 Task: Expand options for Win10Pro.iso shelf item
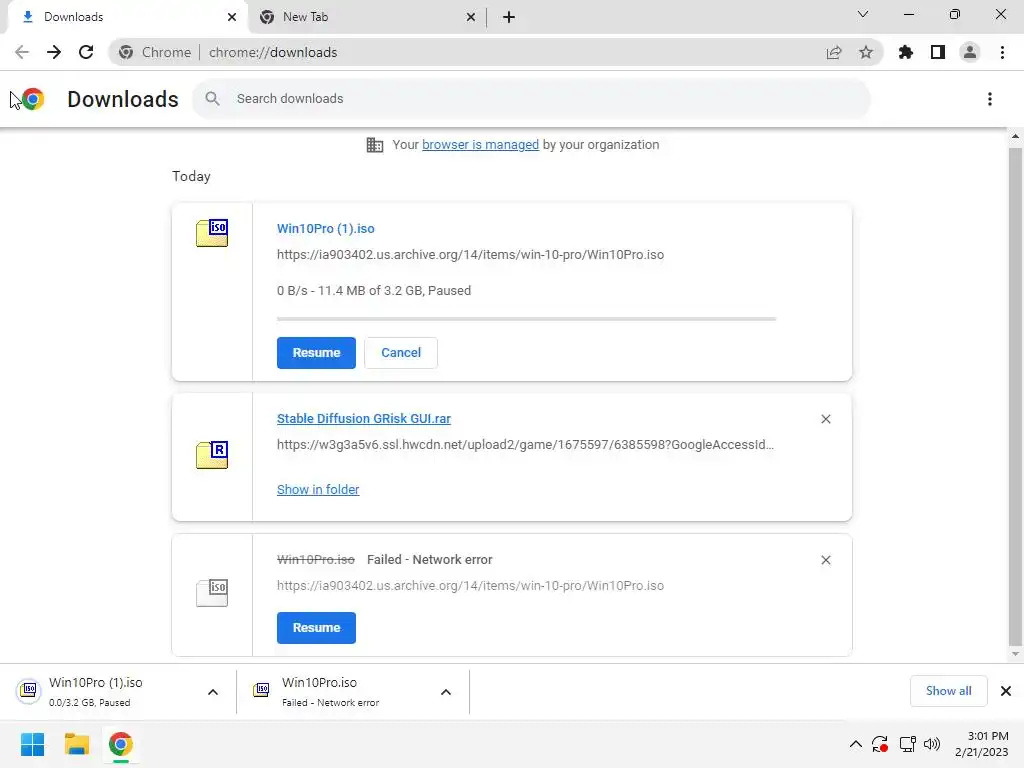446,692
